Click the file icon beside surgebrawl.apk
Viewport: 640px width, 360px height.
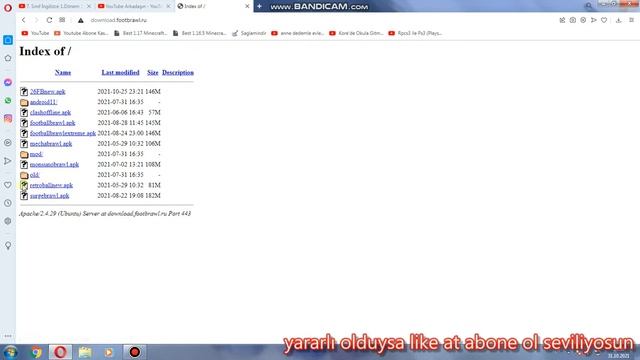(x=24, y=196)
